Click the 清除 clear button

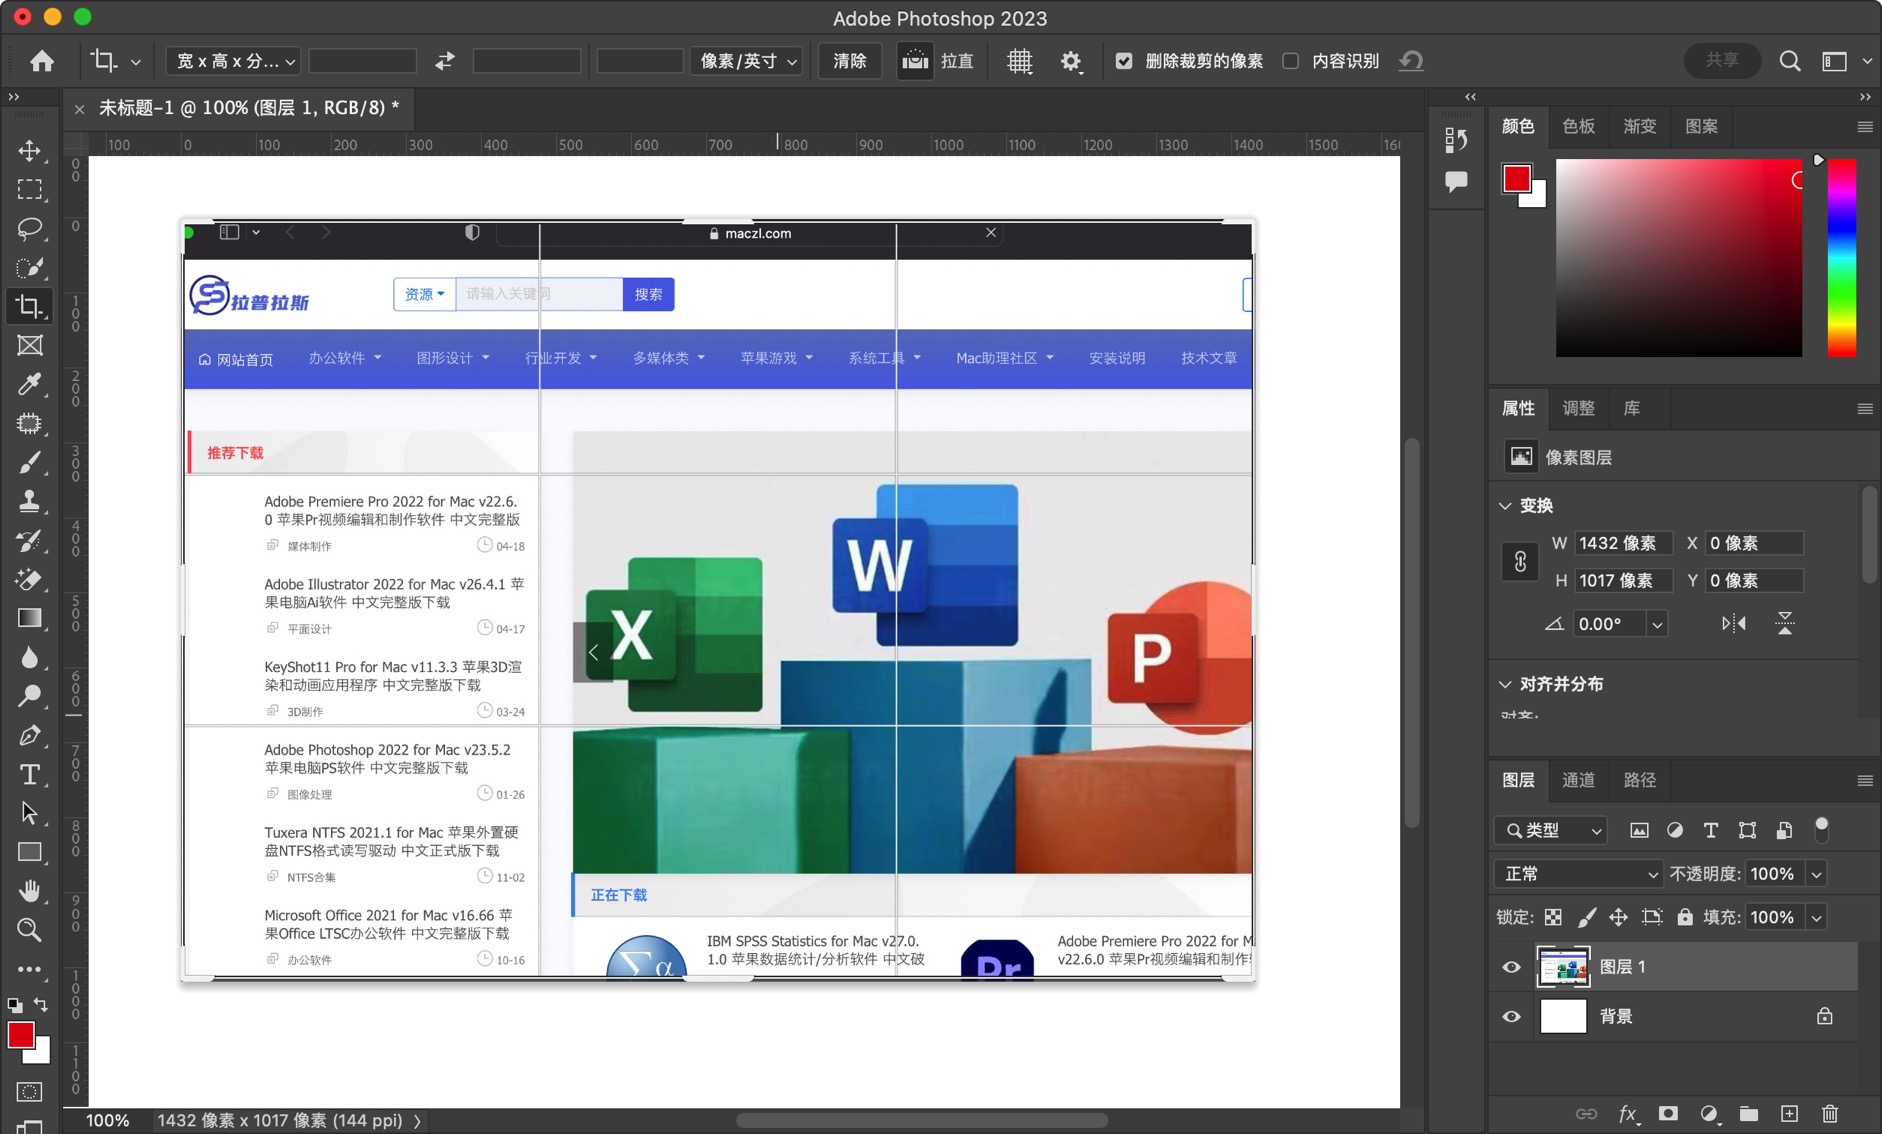(x=850, y=61)
